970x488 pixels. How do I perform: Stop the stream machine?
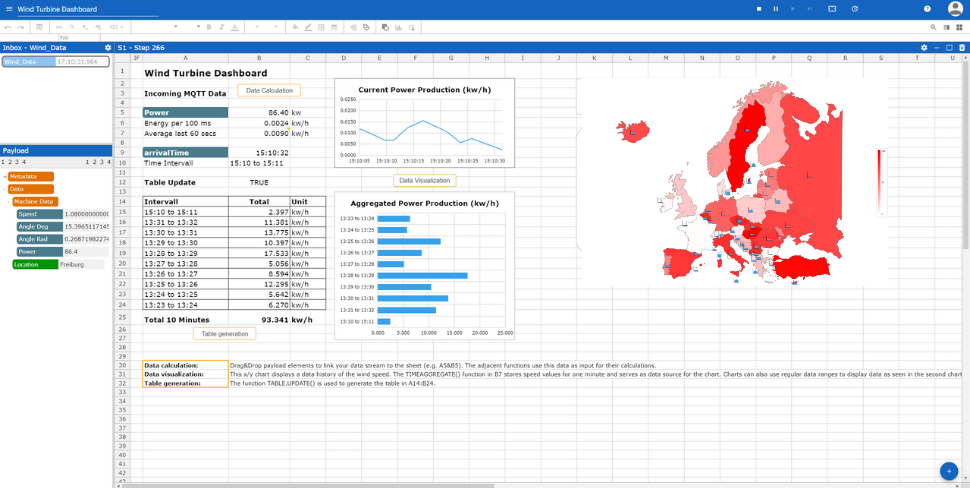(757, 9)
